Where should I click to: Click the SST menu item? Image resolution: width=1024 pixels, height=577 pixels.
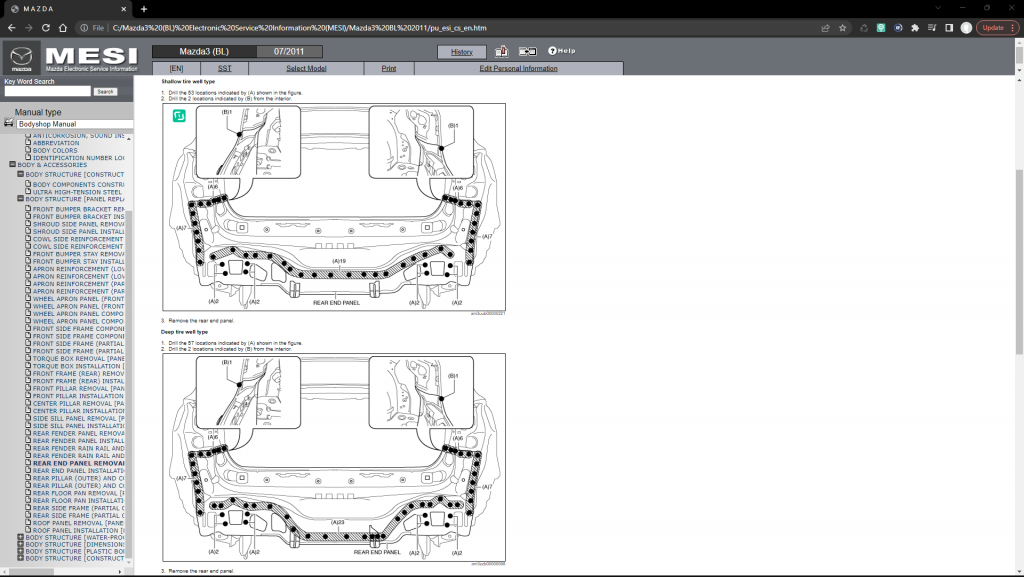pos(224,68)
